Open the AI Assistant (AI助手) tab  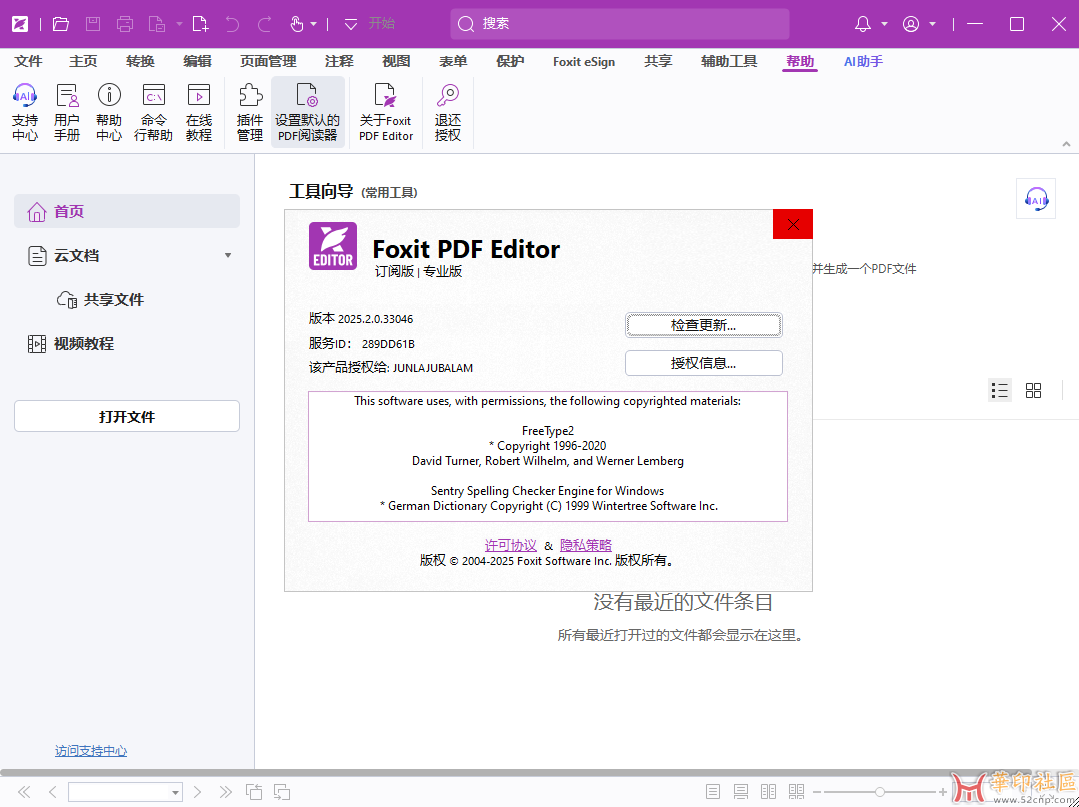[x=863, y=61]
